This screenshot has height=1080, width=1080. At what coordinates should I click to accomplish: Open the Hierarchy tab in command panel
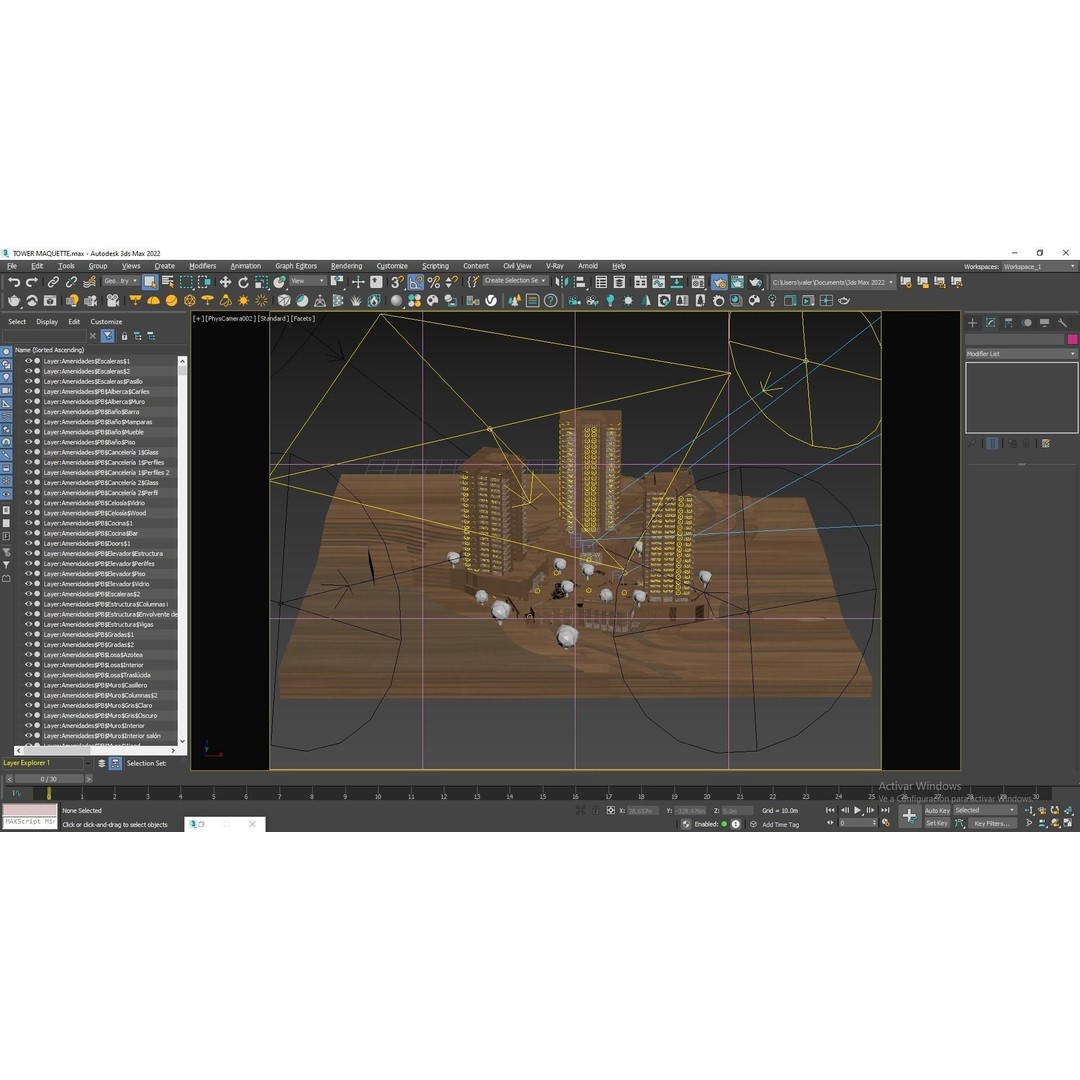(x=1008, y=323)
